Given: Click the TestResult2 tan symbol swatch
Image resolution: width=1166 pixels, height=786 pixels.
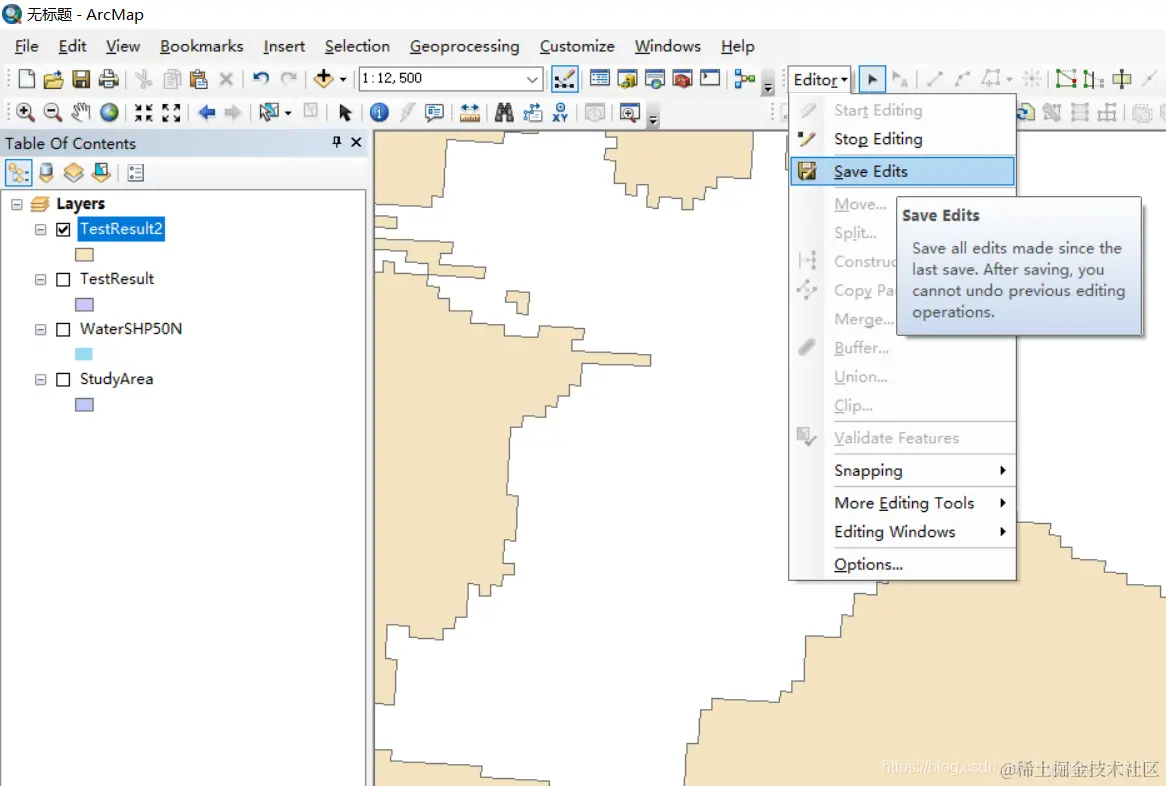Looking at the screenshot, I should (x=84, y=254).
